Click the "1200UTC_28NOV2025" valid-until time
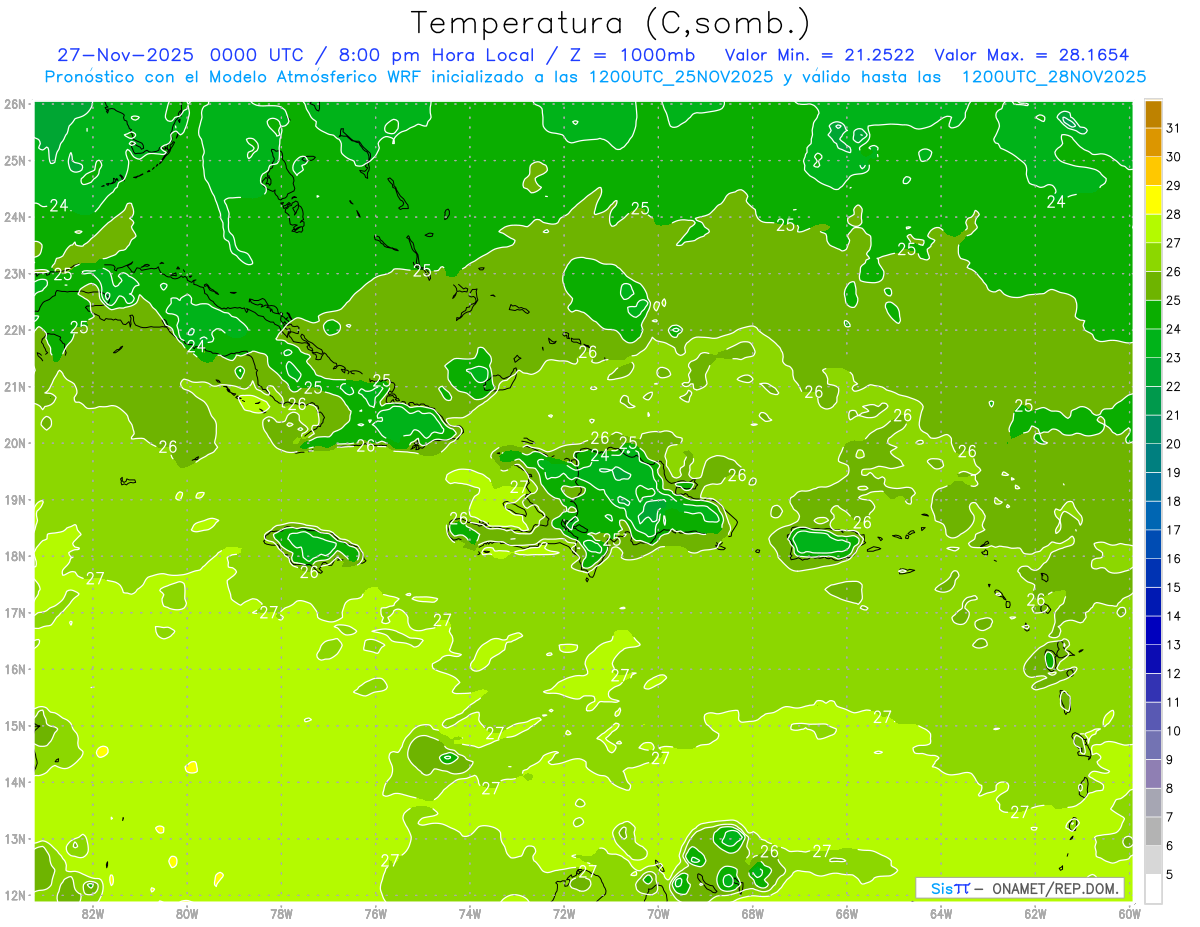The image size is (1200, 927). [x=1053, y=77]
